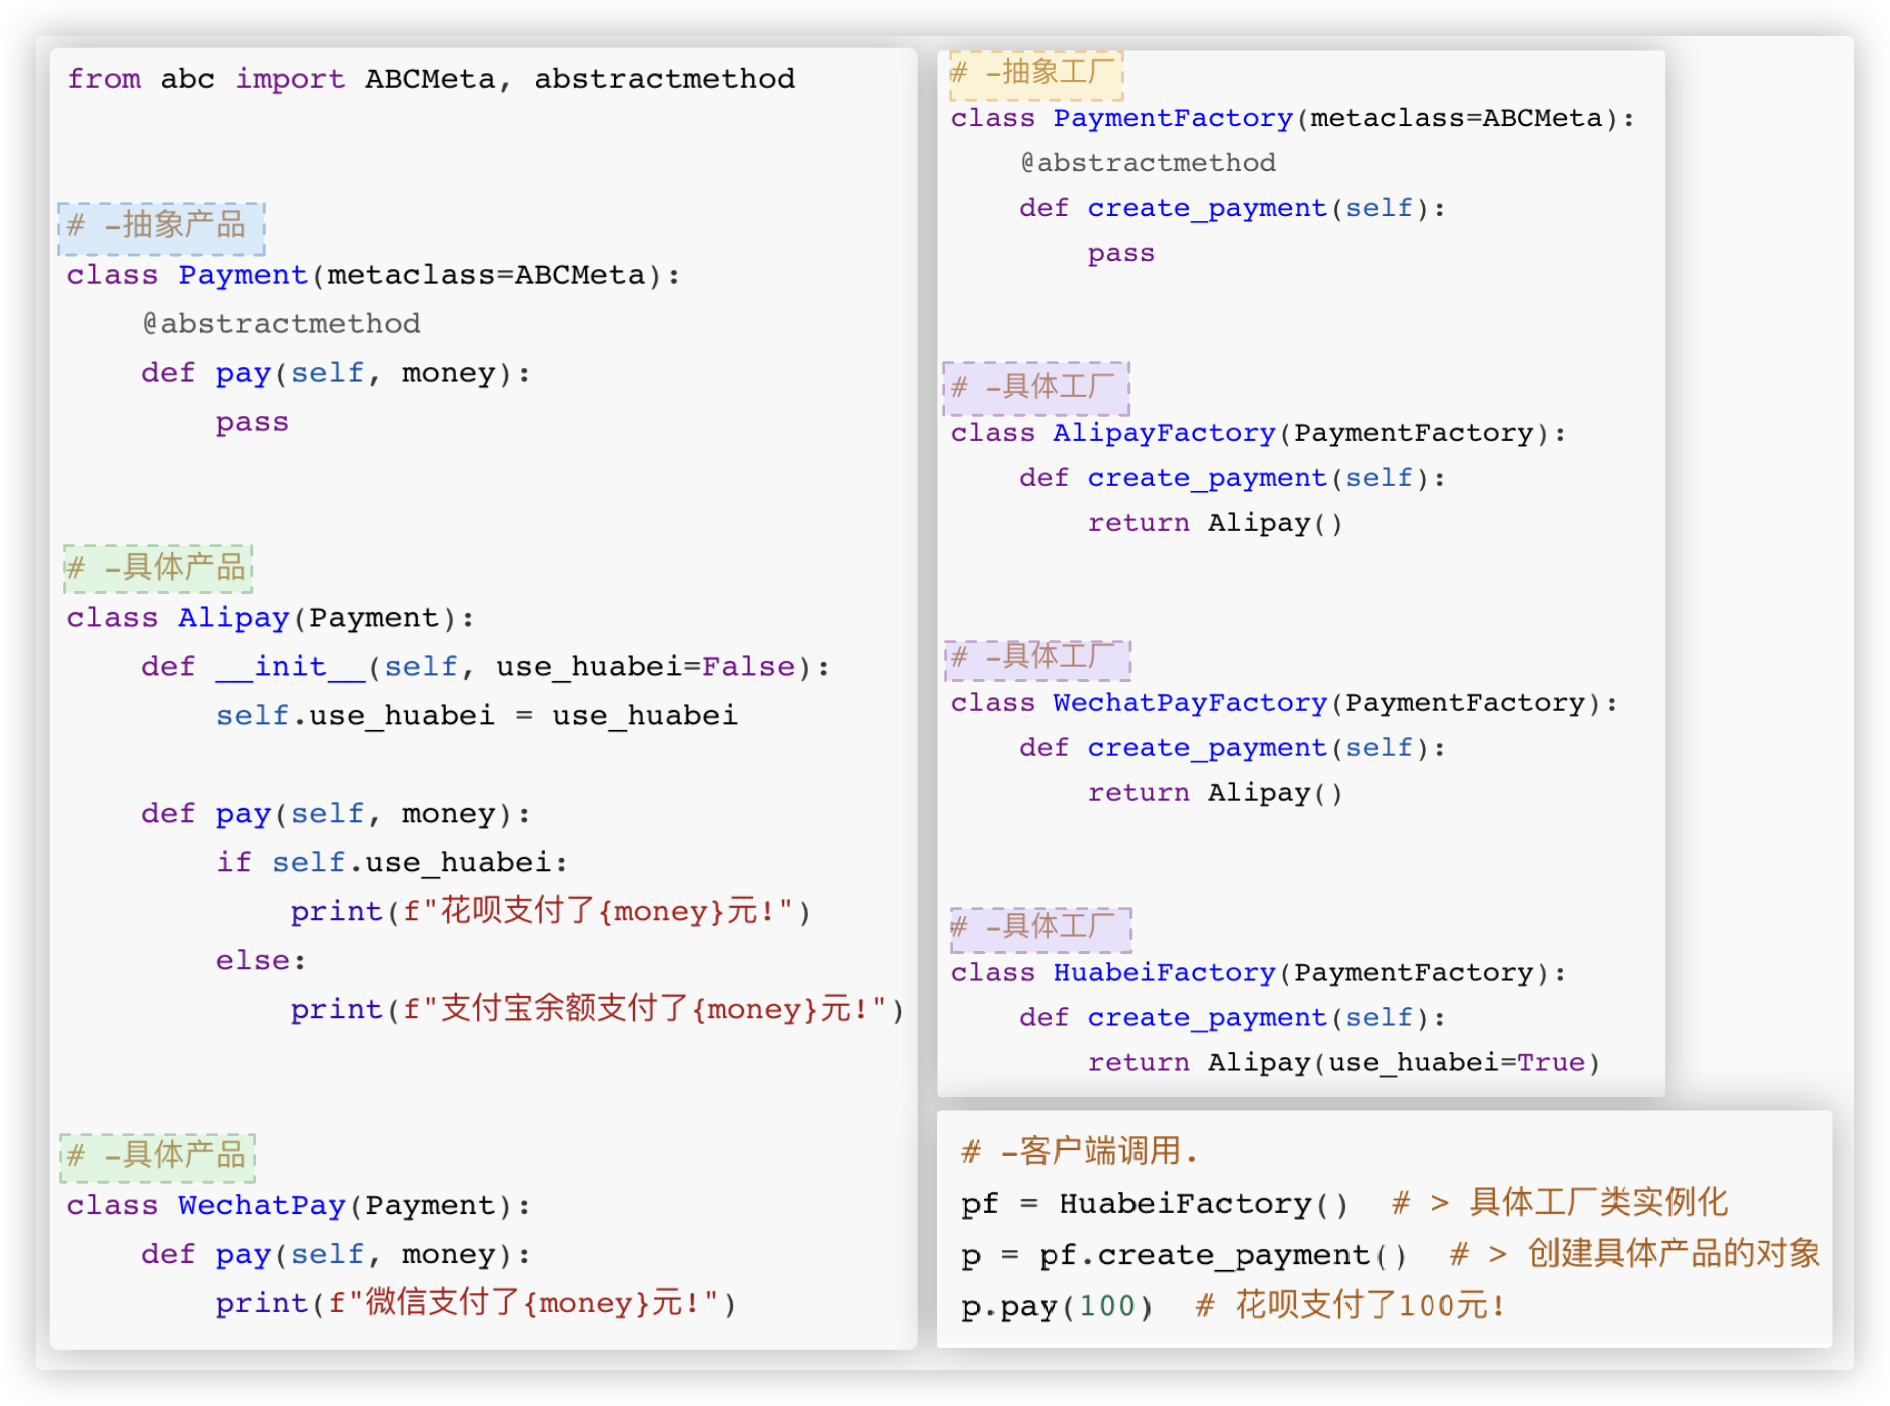Select the 'class Payment' definition line
The height and width of the screenshot is (1406, 1890).
click(x=373, y=275)
